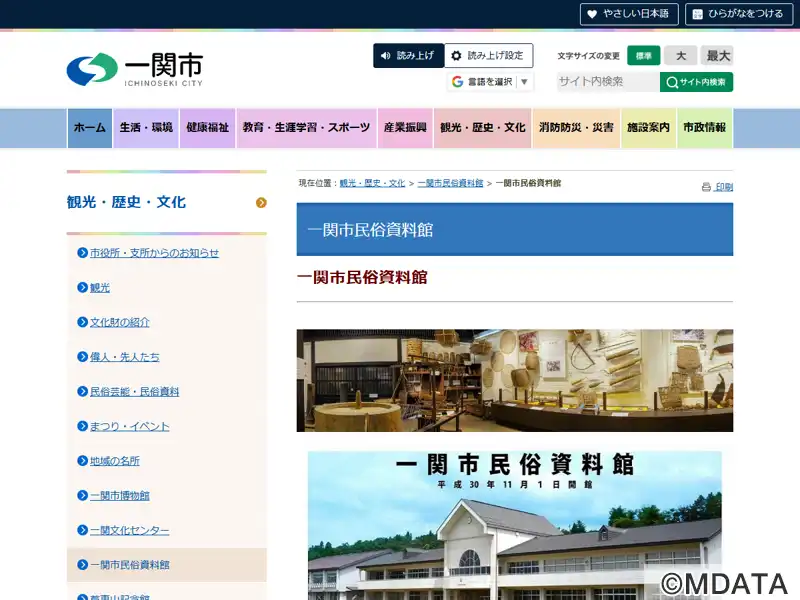Click the arrow bullet beside 地域の名所

pos(82,461)
